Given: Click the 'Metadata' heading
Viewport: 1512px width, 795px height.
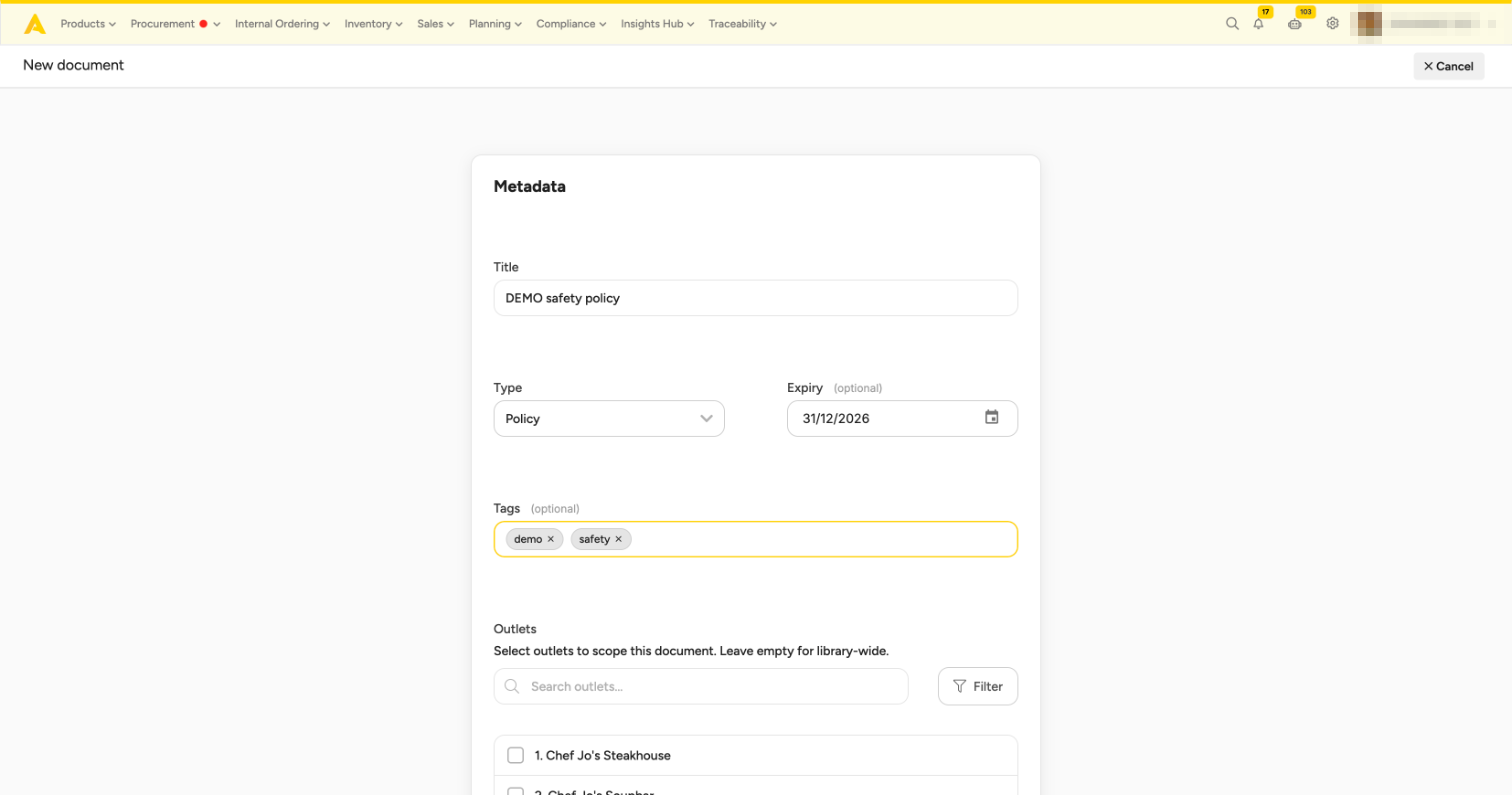Looking at the screenshot, I should click(x=530, y=186).
